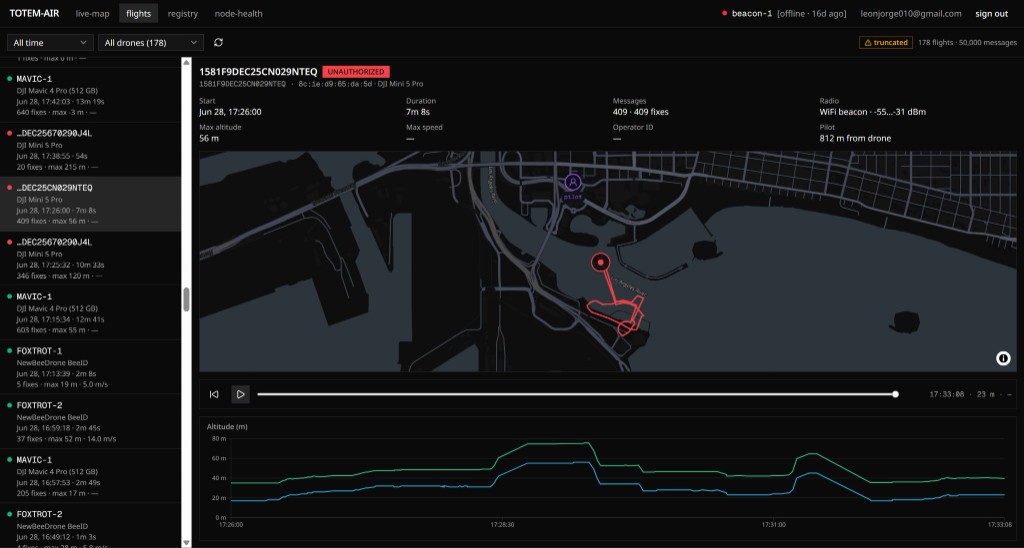Select ..DEC25CN029NTEQ flight at 17:26:00

pyautogui.click(x=90, y=204)
